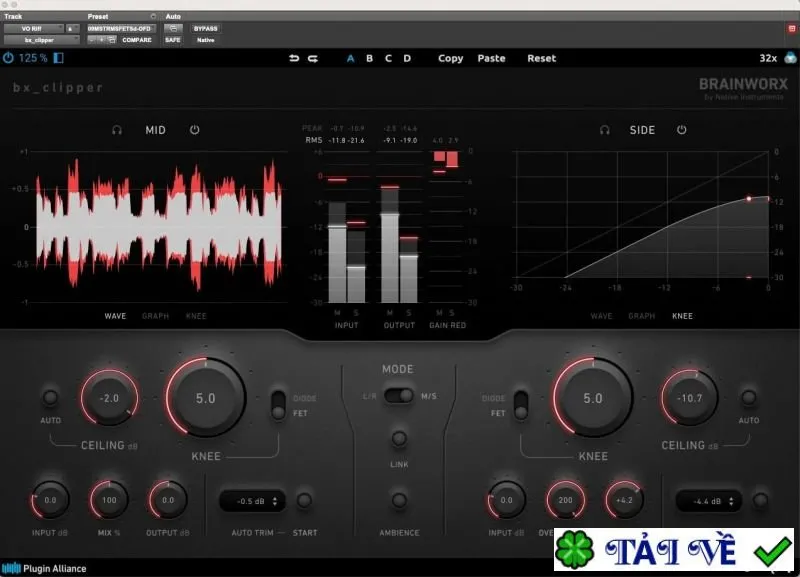Click the left KNEE knob showing 5.0
The height and width of the screenshot is (577, 800).
pyautogui.click(x=206, y=398)
